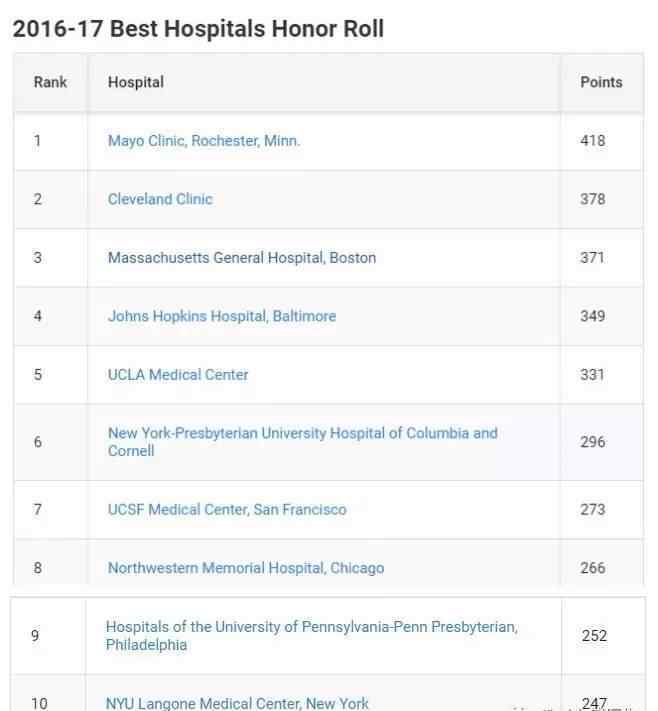Image resolution: width=658 pixels, height=711 pixels.
Task: Open Northwestern Memorial Hospital, Chicago link
Action: (246, 568)
